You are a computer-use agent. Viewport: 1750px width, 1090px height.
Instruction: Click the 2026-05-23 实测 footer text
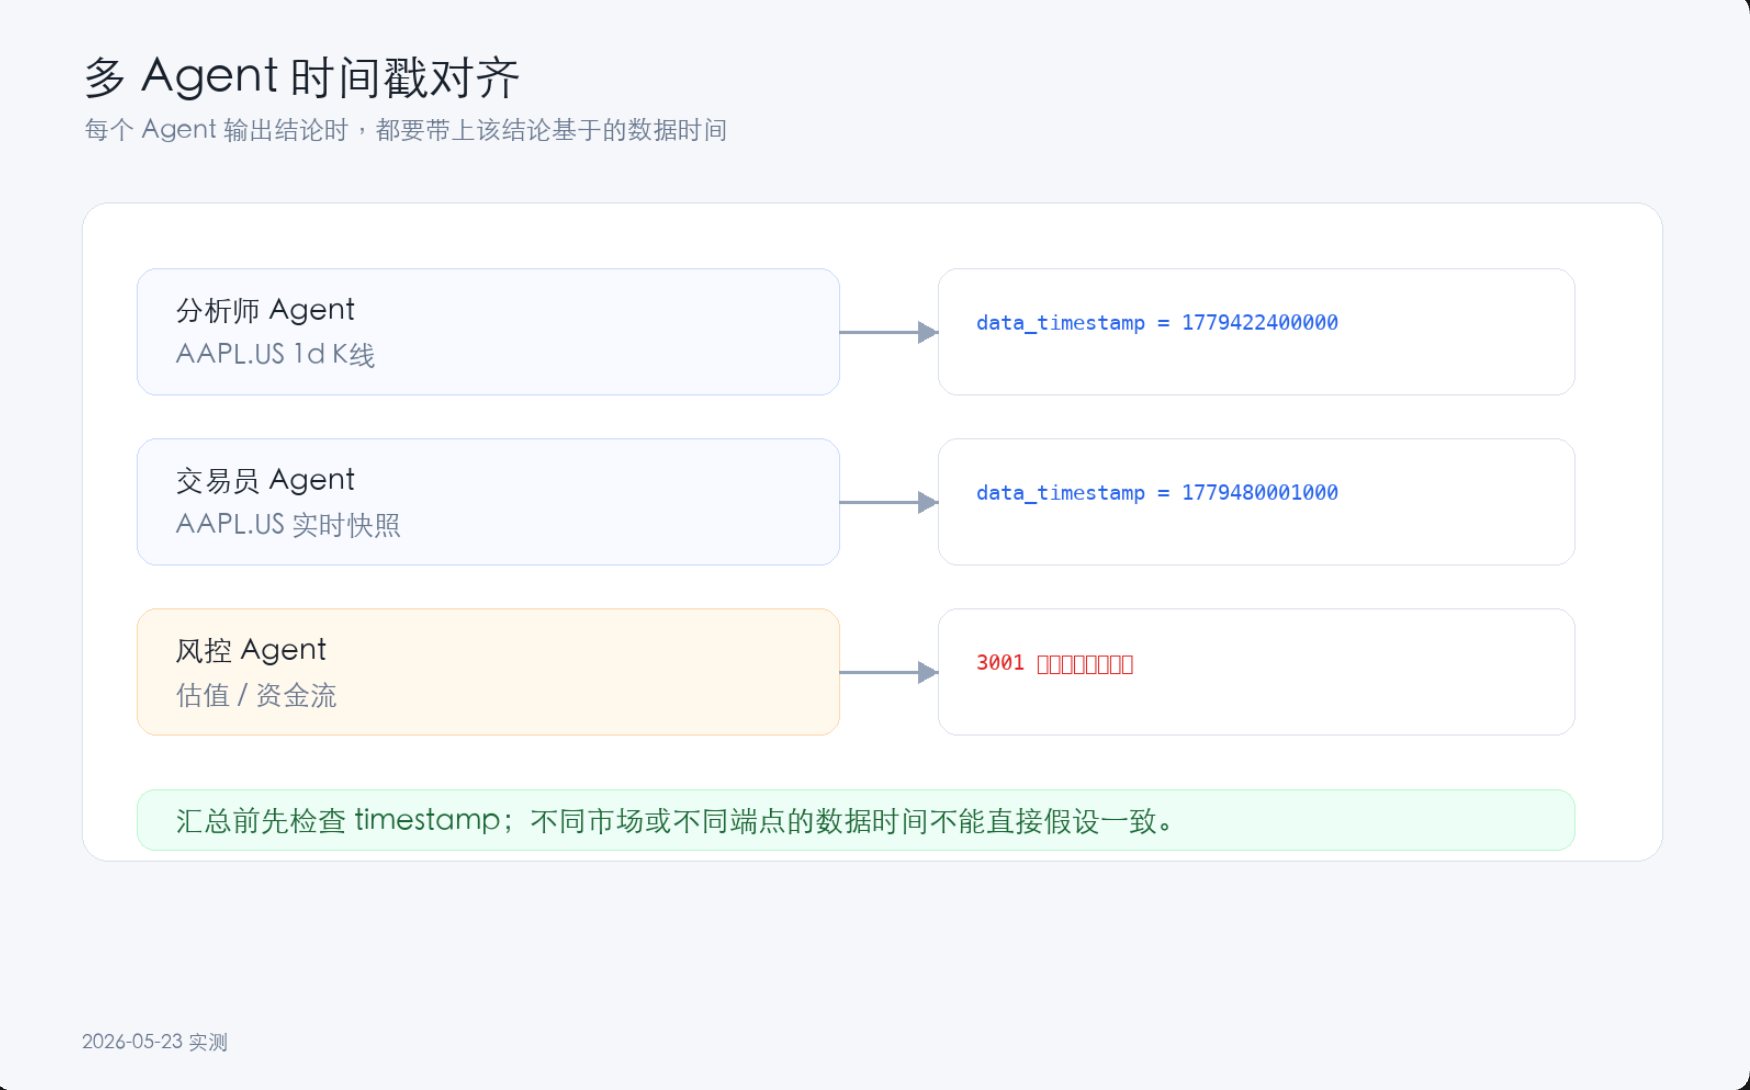[x=155, y=1042]
